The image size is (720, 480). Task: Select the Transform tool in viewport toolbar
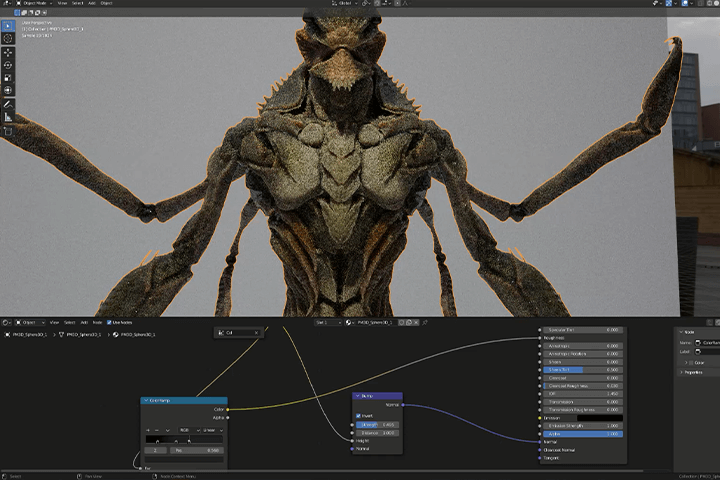(8, 90)
